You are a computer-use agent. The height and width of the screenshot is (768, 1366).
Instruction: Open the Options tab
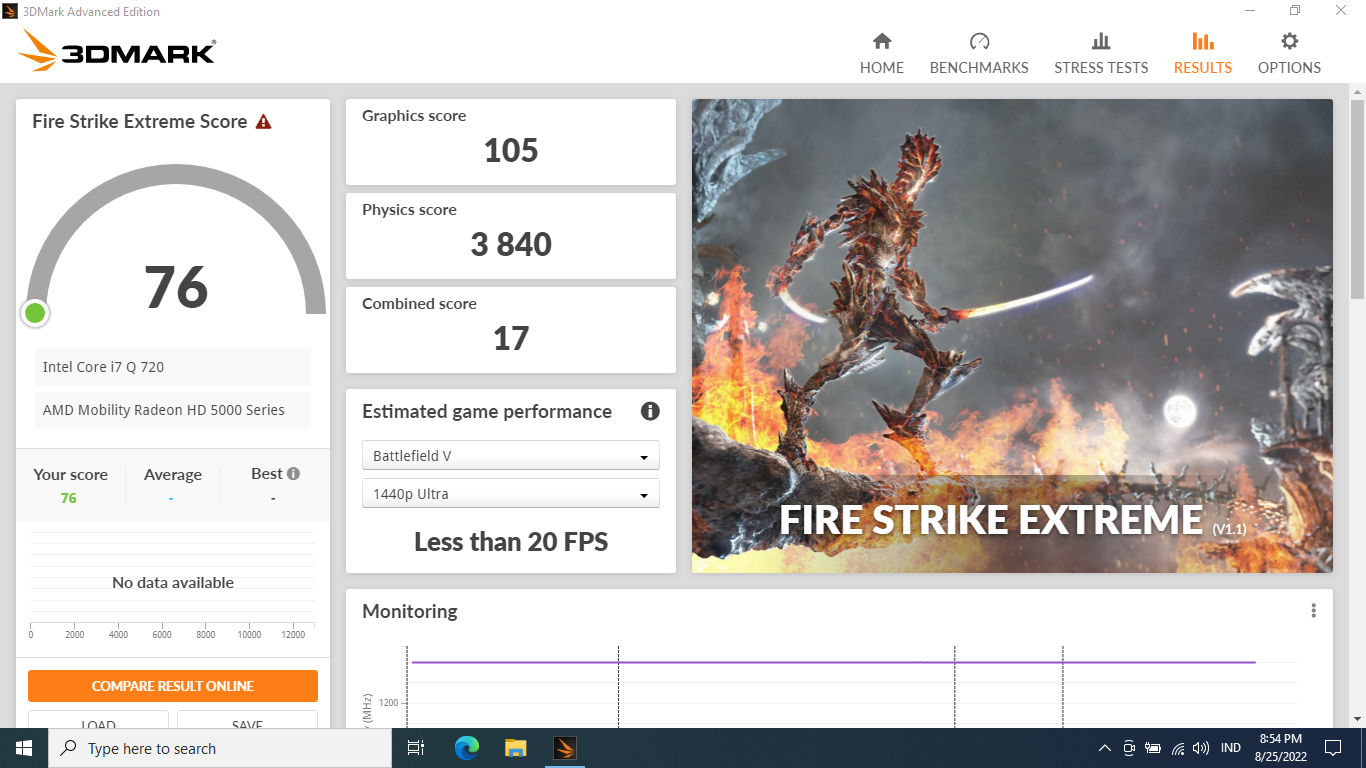click(x=1289, y=54)
